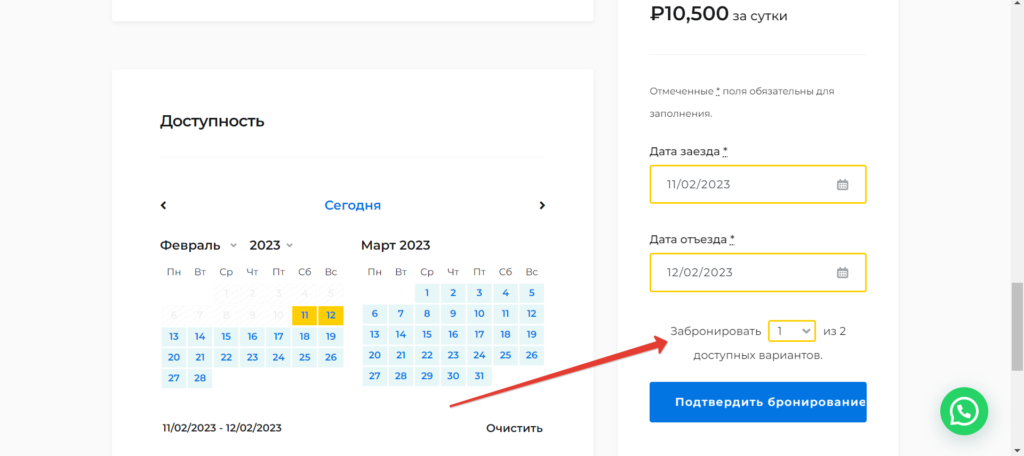This screenshot has width=1024, height=456.
Task: Select March 2 in the calendar
Action: (453, 293)
